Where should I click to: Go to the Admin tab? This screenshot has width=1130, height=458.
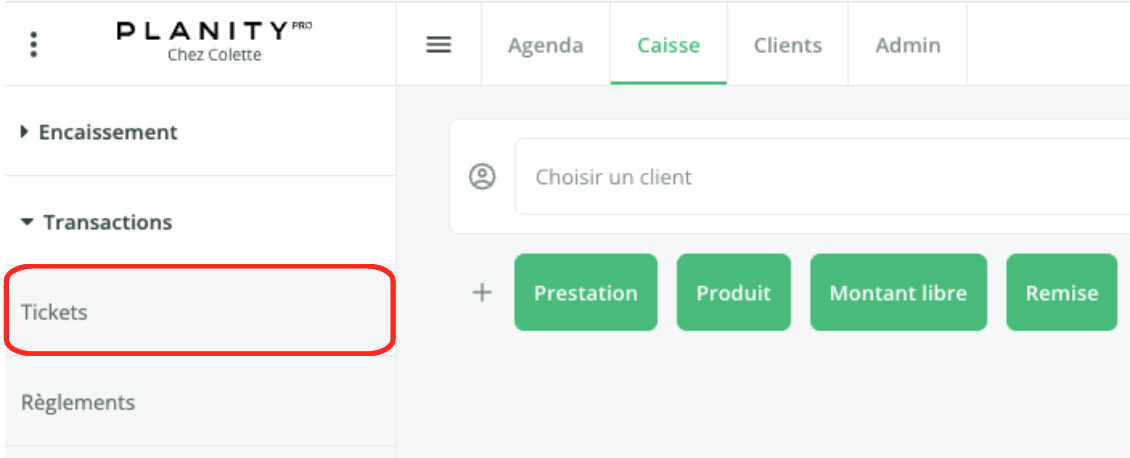(908, 45)
